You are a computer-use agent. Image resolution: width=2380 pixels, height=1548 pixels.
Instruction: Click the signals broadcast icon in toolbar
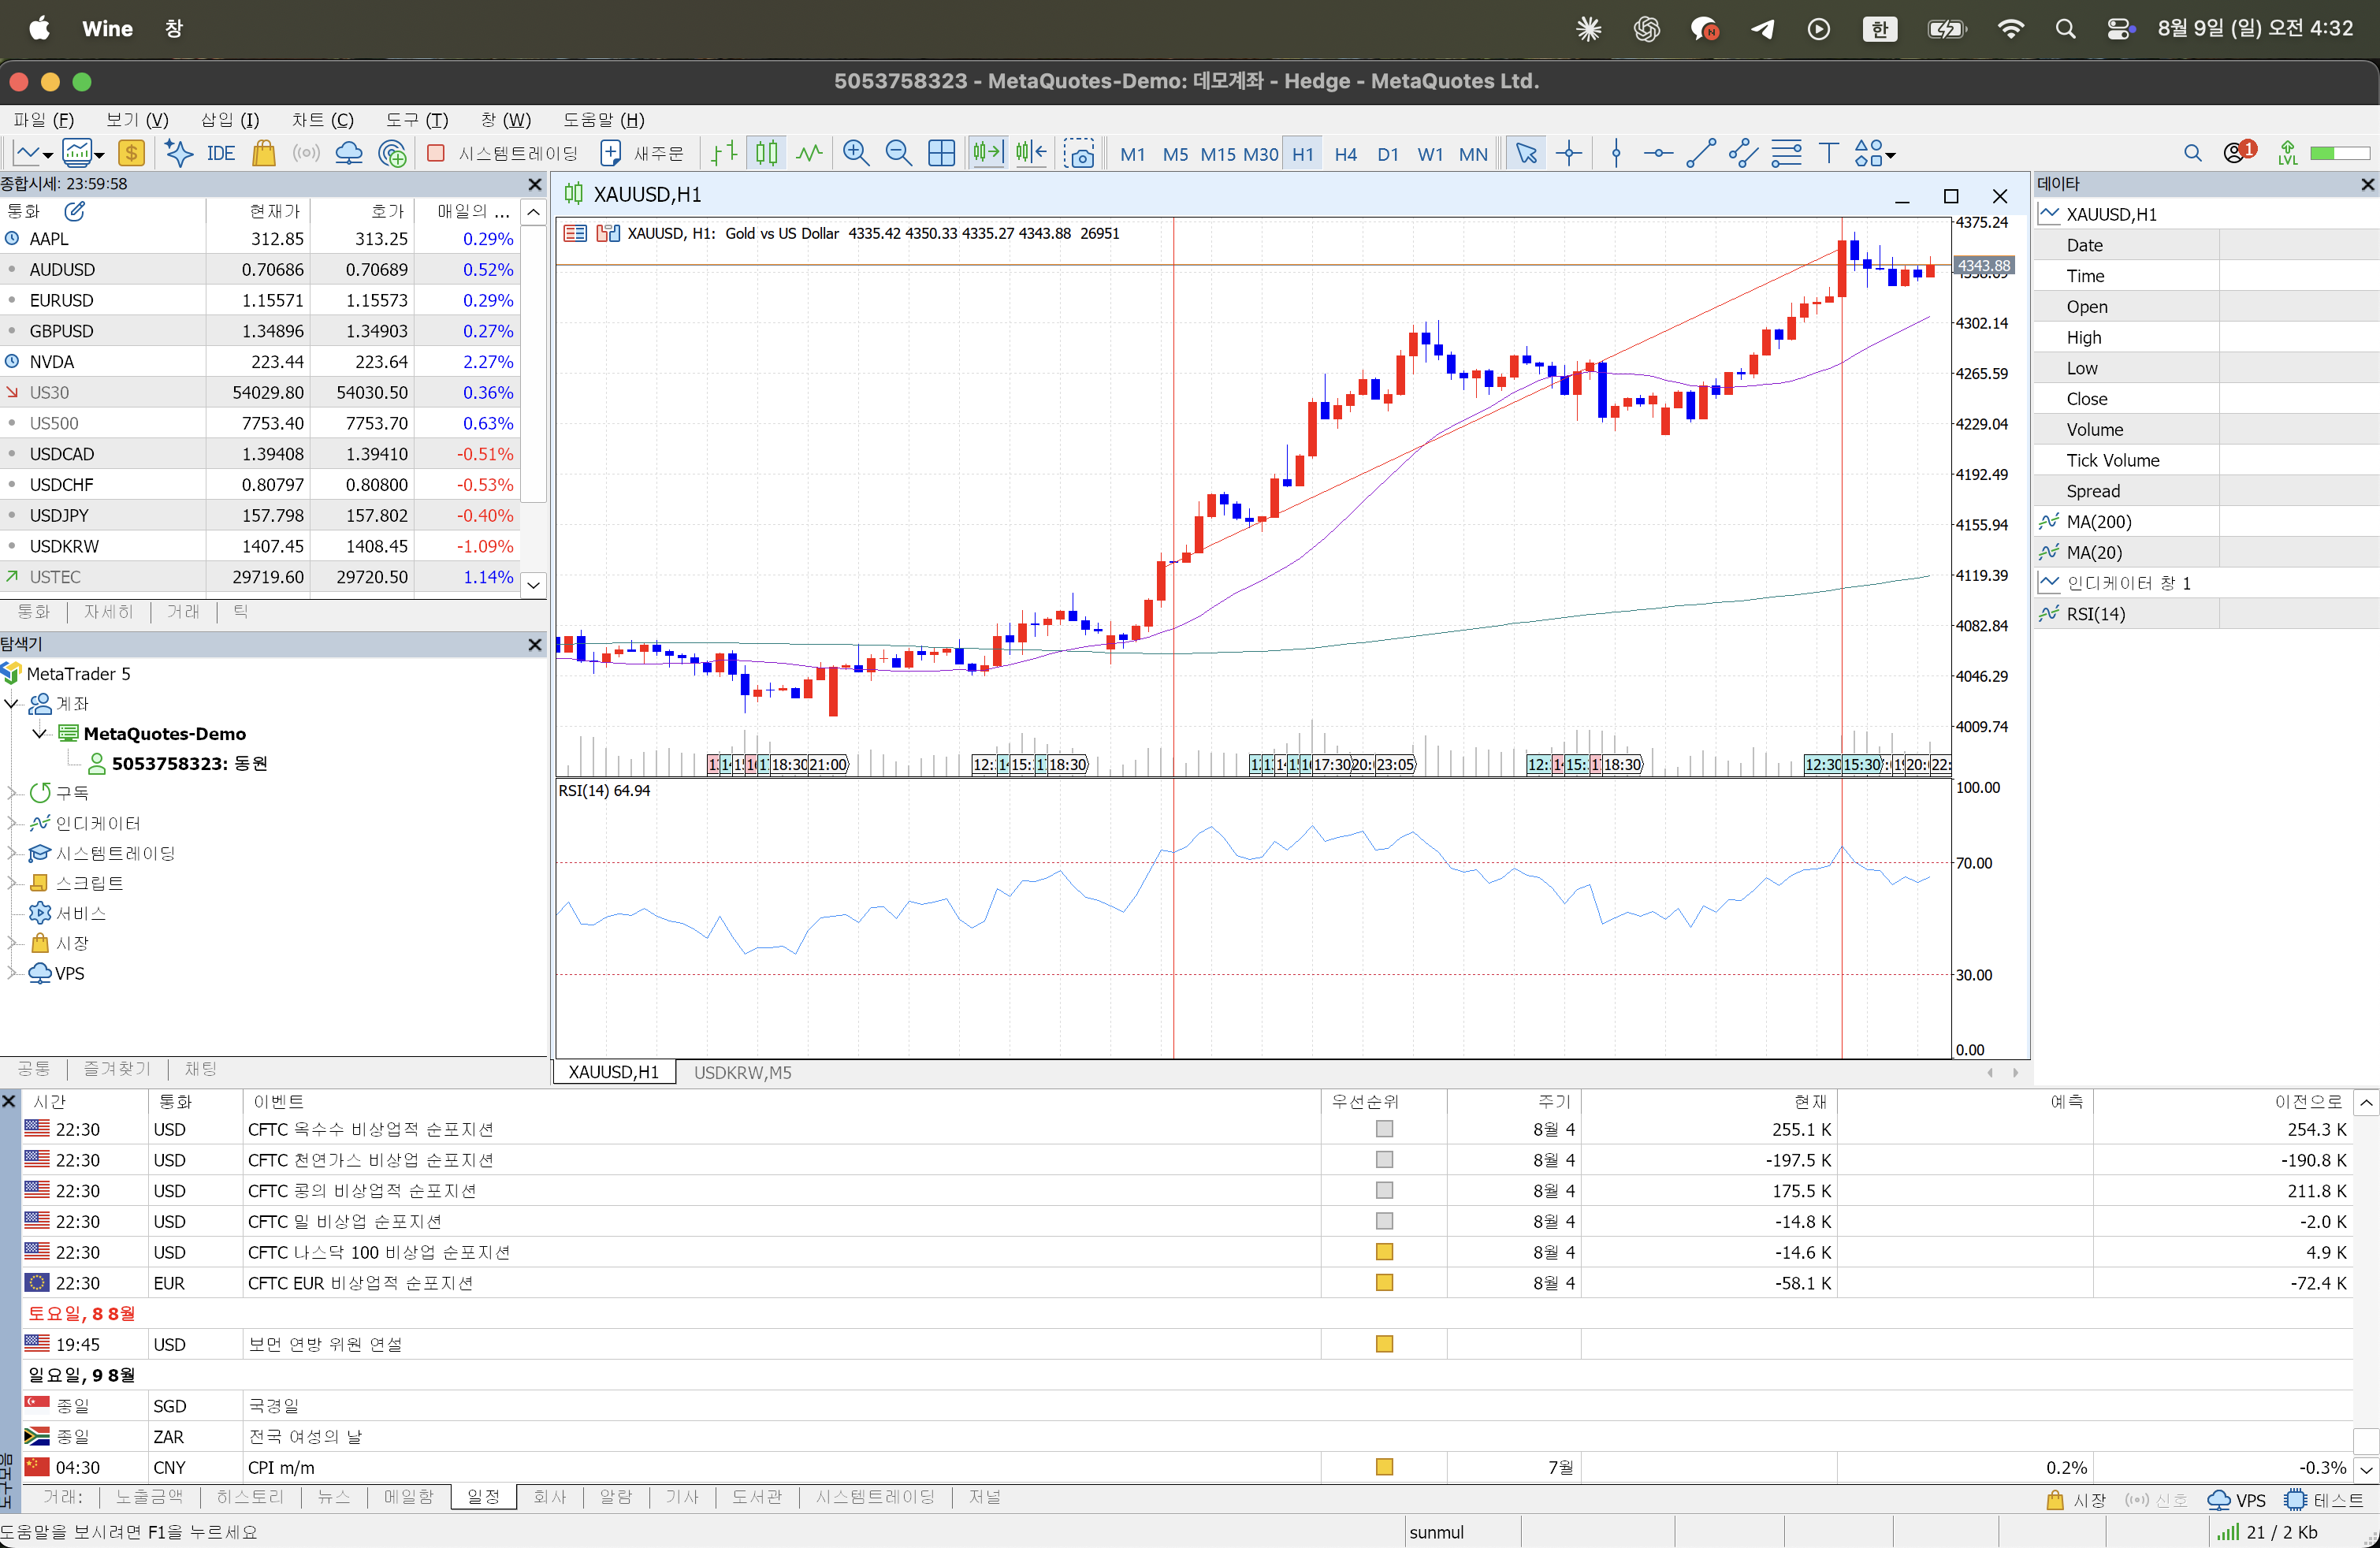[x=306, y=153]
